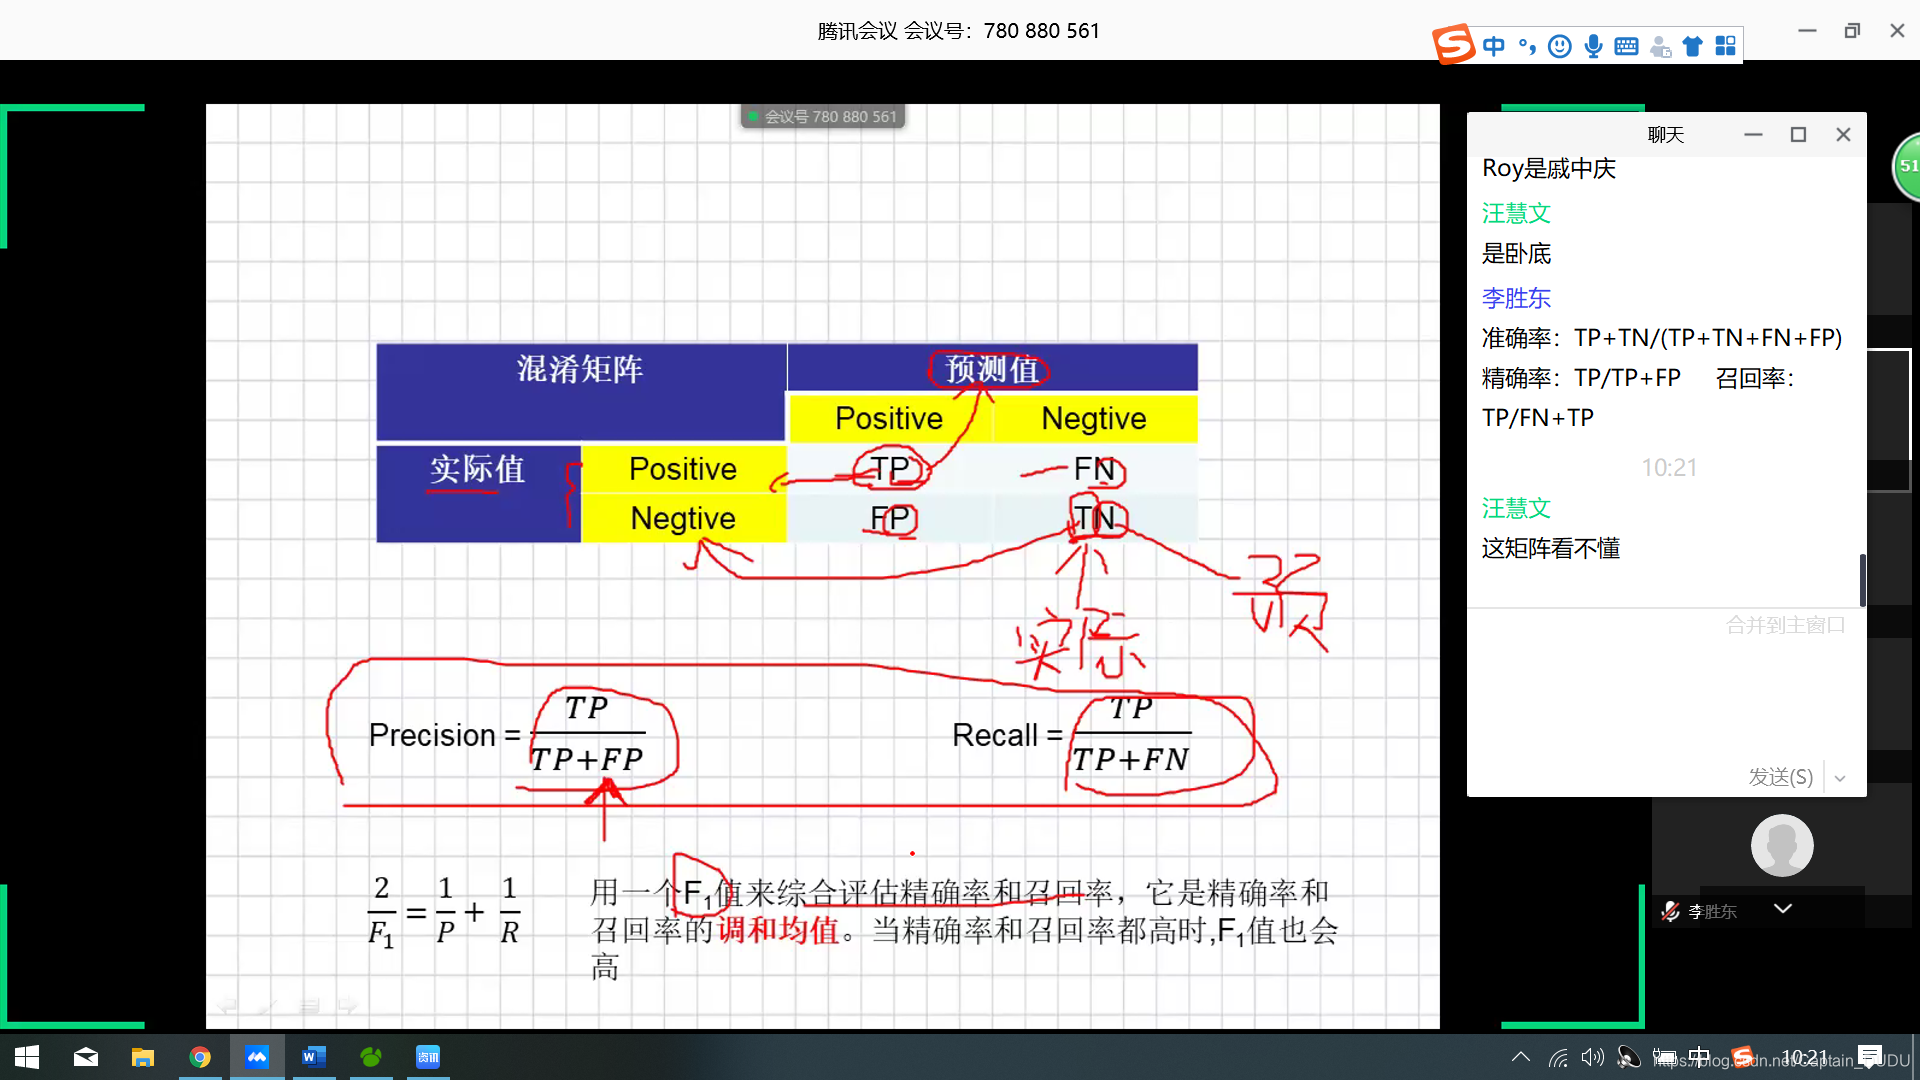The height and width of the screenshot is (1080, 1920).
Task: Click sender name 李胜东 in chat
Action: point(1516,298)
